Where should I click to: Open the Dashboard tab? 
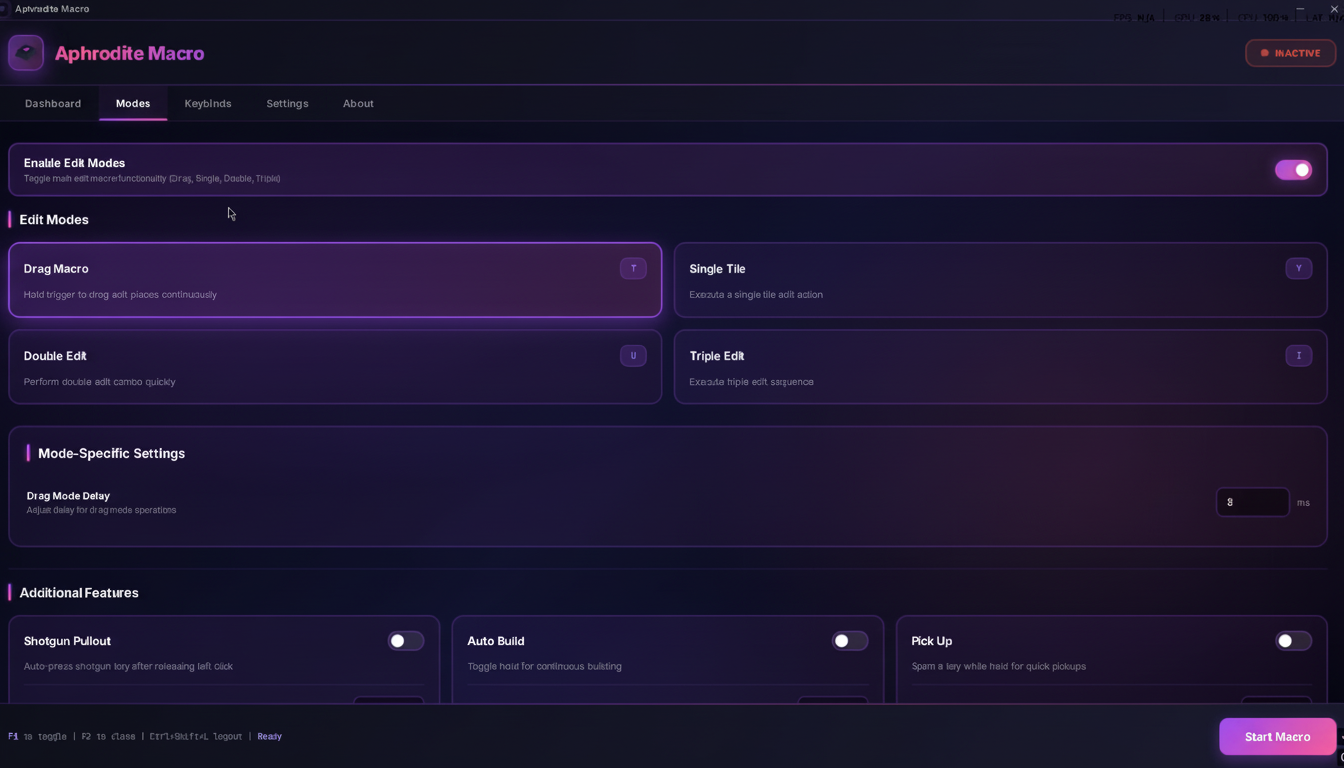(x=53, y=104)
